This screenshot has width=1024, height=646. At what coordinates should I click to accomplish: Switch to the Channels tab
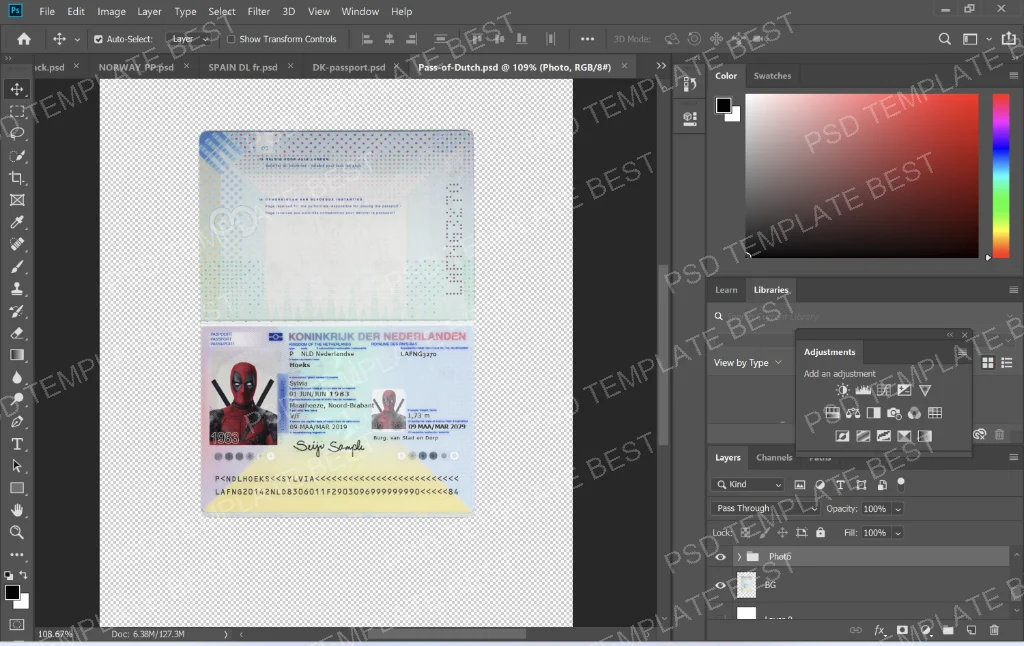774,458
